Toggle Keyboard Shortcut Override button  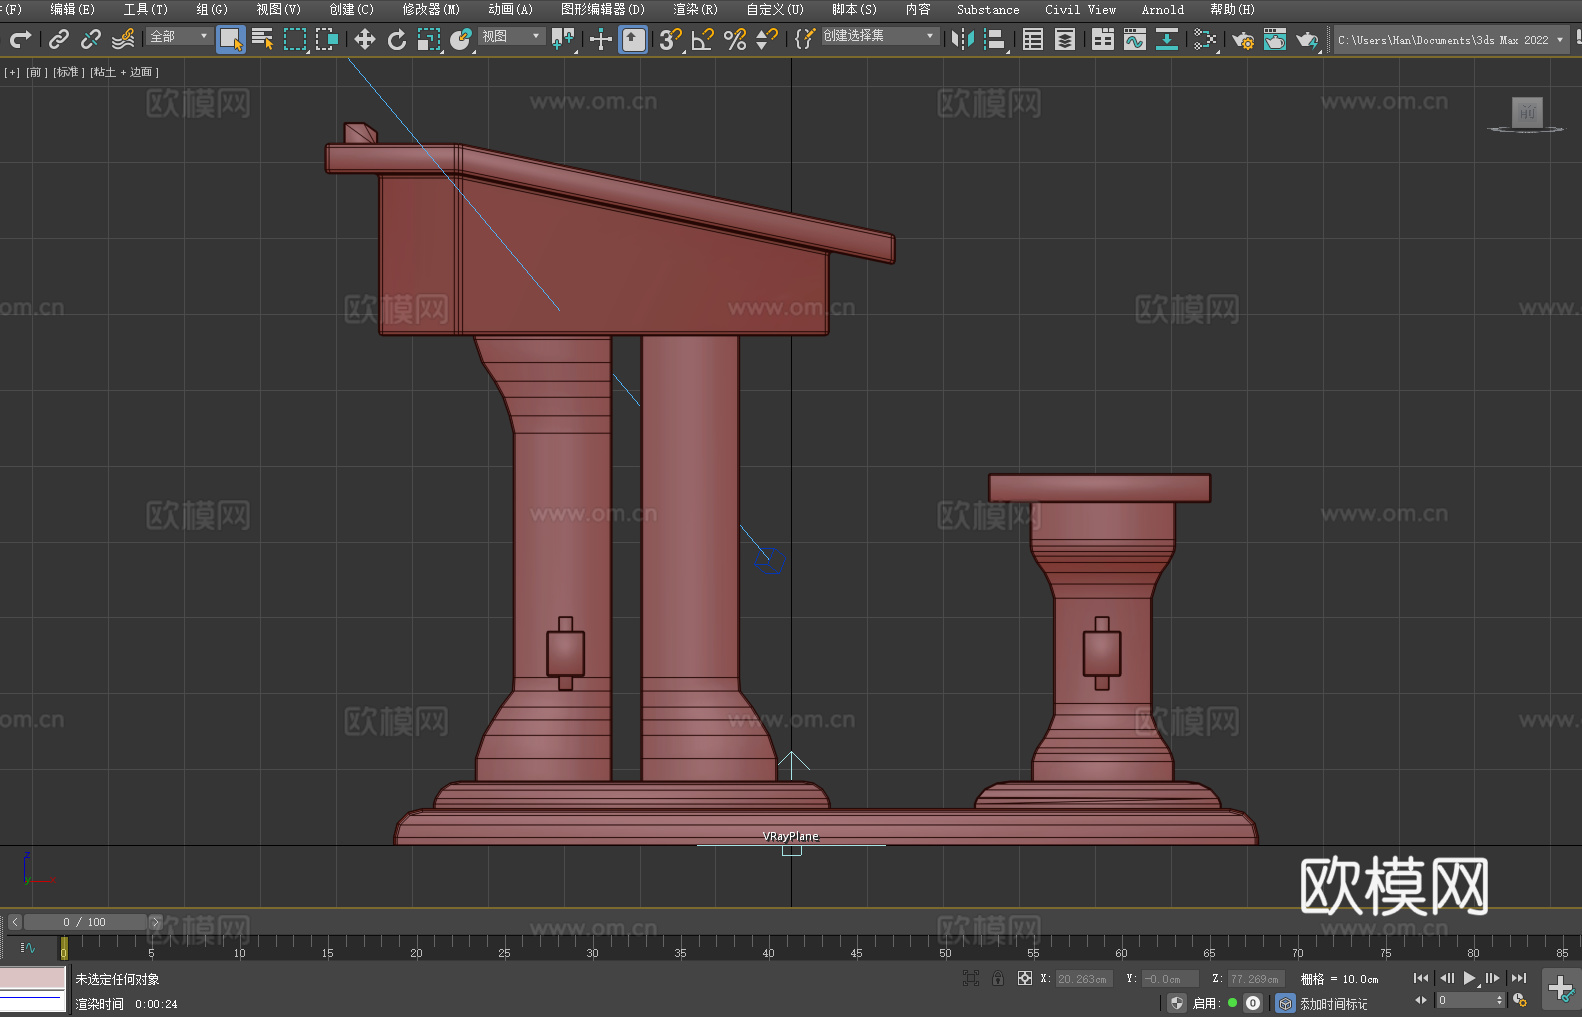tap(633, 39)
